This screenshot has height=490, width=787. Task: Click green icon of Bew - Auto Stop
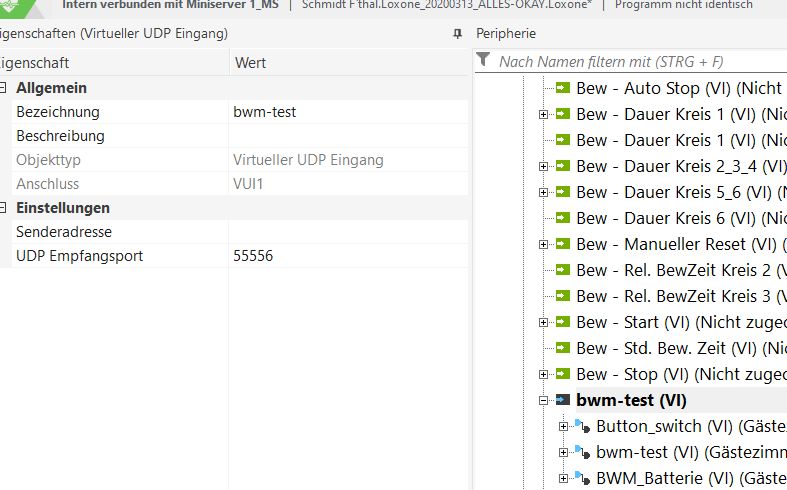click(x=563, y=88)
